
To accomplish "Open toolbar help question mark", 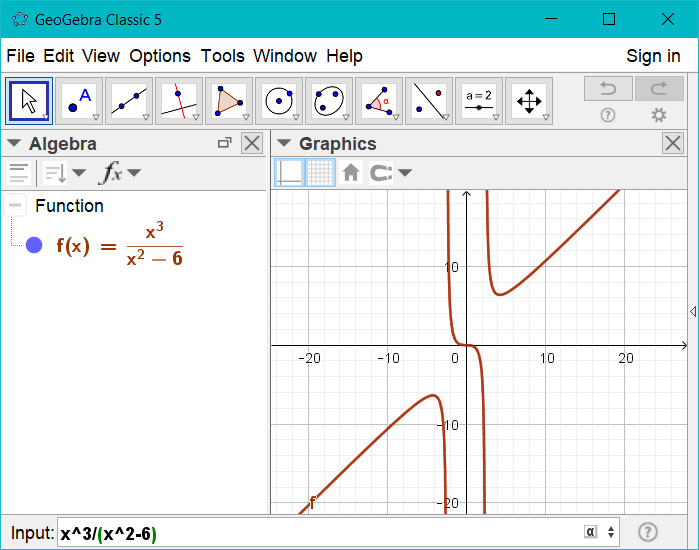I will tap(608, 115).
